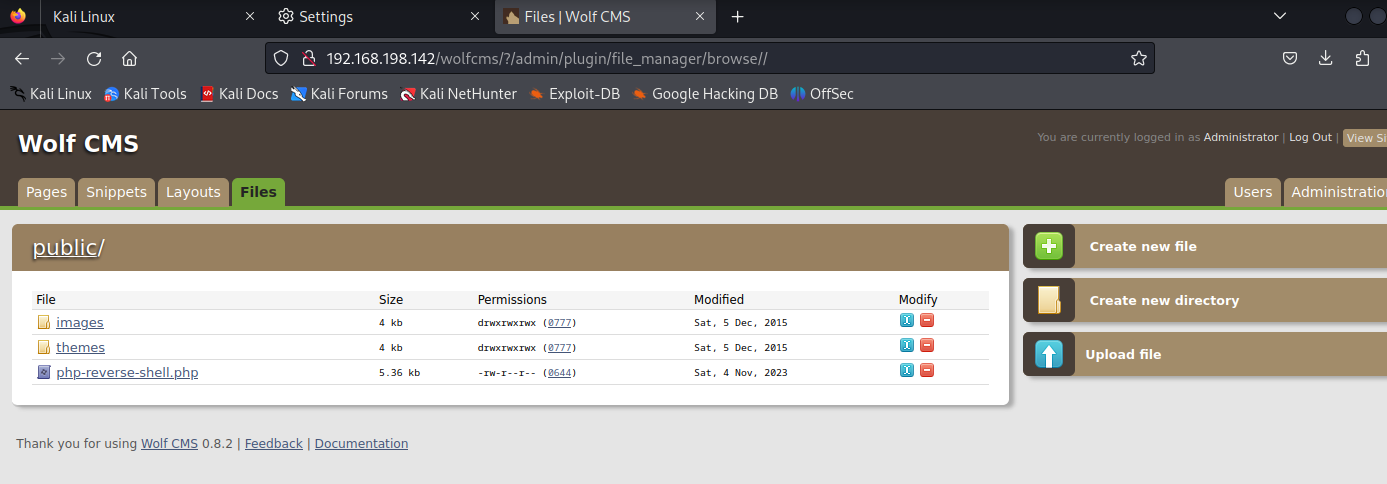Click the rename icon for php-reverse-shell.php
This screenshot has width=1387, height=484.
click(x=907, y=371)
